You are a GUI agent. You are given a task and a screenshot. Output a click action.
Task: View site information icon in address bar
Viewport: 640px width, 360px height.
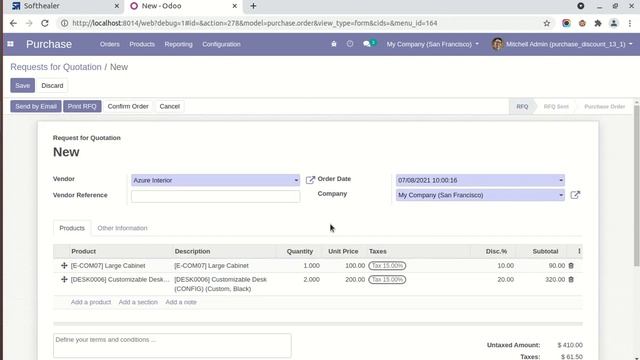[x=64, y=23]
